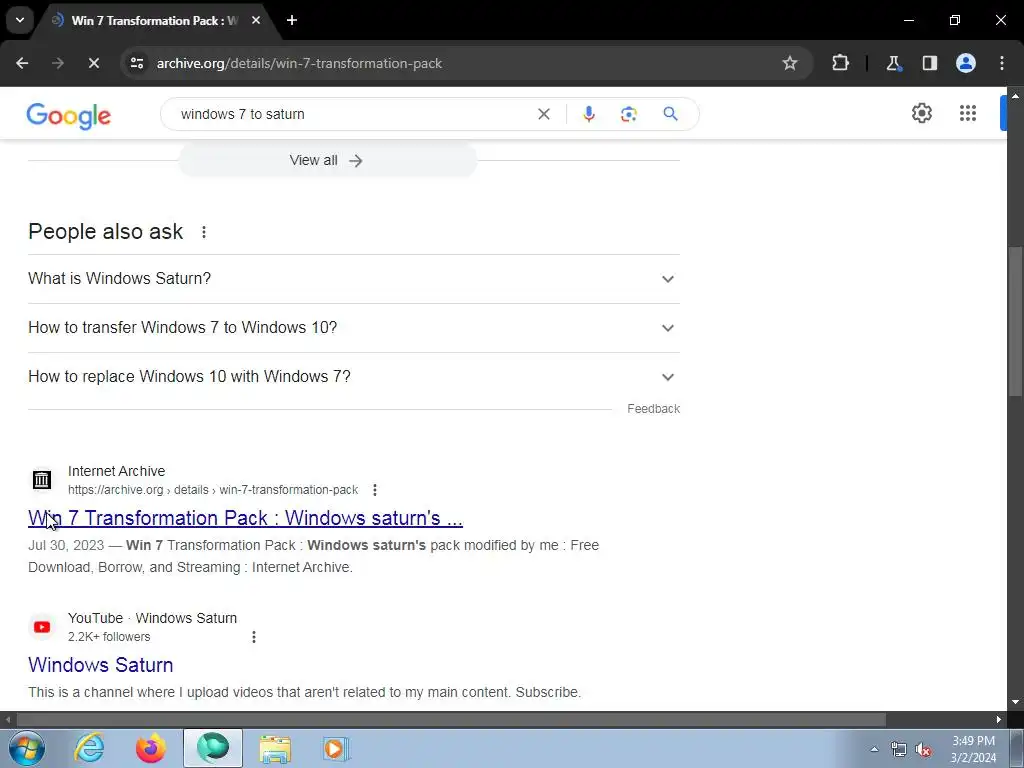The image size is (1024, 768).
Task: Open a new tab with plus button
Action: pos(292,20)
